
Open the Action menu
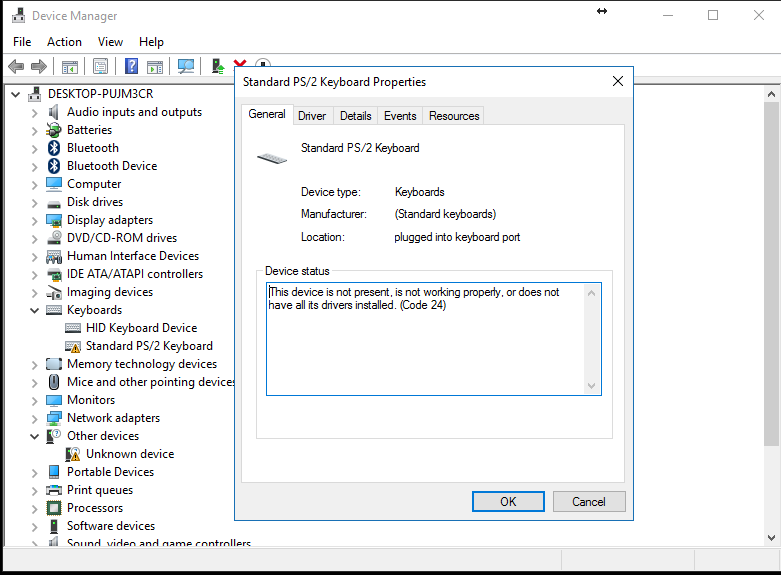coord(64,42)
